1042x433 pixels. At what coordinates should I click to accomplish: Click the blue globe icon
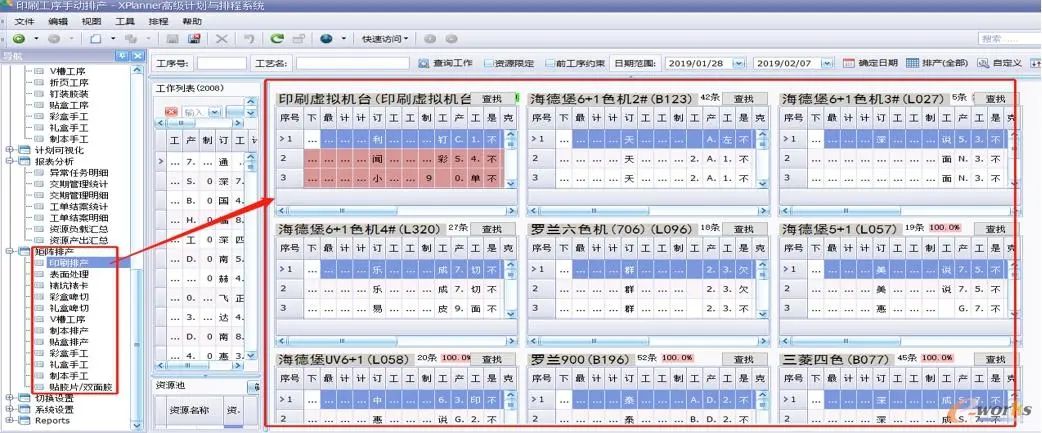(x=326, y=38)
